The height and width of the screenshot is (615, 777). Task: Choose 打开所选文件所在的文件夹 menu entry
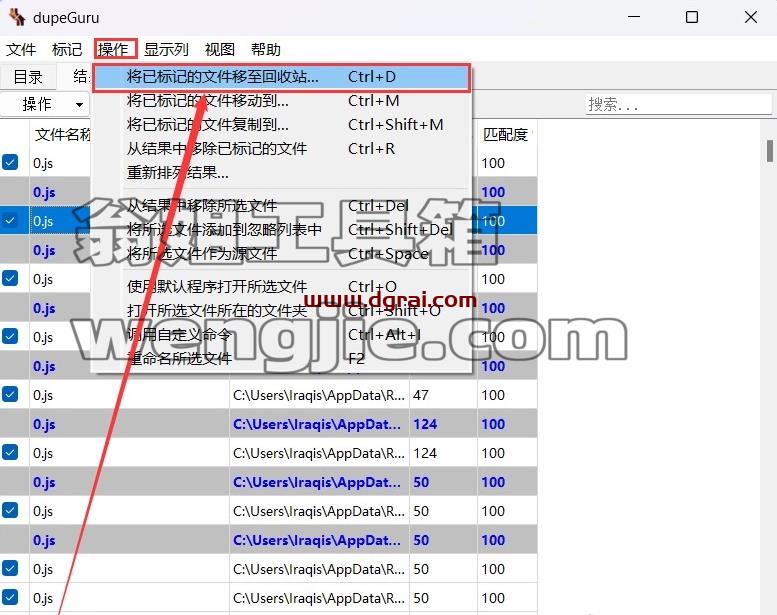(281, 311)
